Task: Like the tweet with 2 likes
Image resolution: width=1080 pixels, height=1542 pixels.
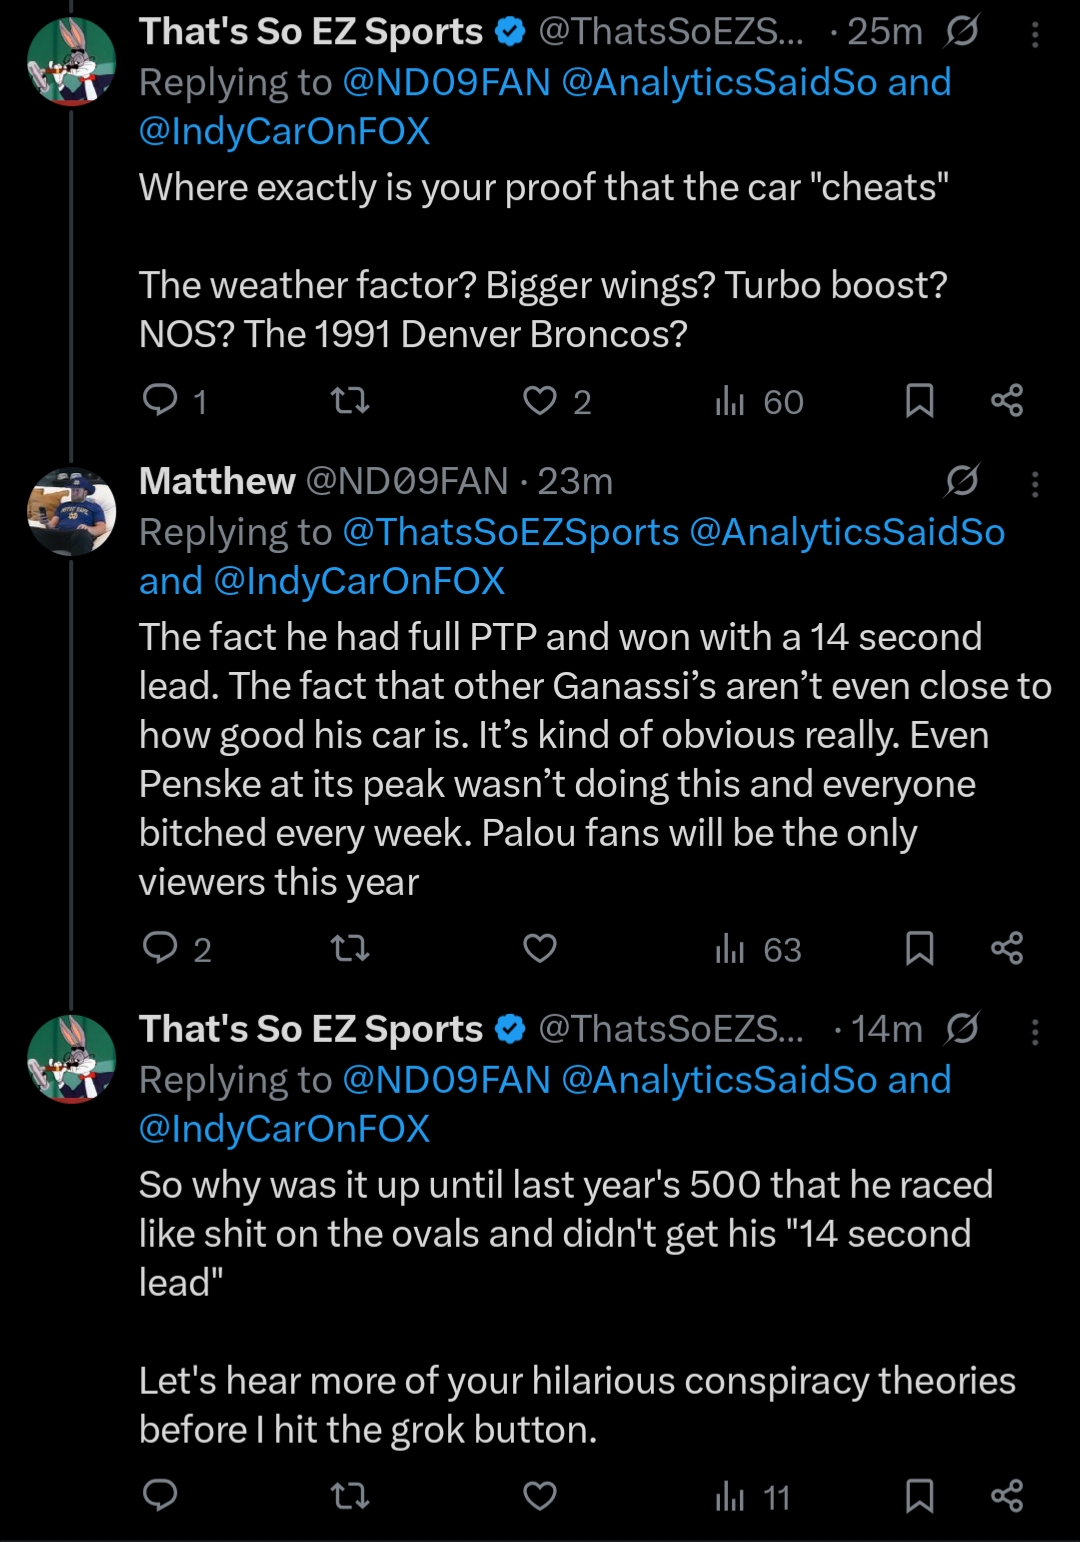Action: 540,401
